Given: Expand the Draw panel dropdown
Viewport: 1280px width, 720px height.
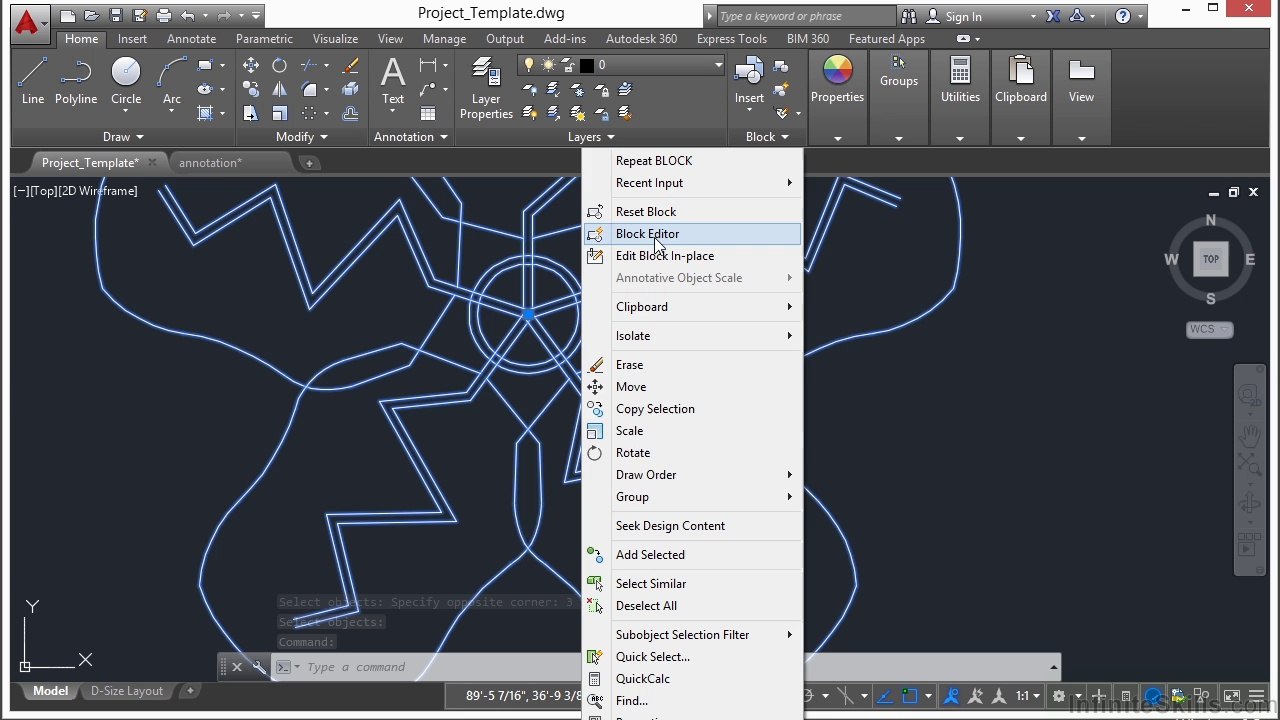Looking at the screenshot, I should [x=124, y=137].
